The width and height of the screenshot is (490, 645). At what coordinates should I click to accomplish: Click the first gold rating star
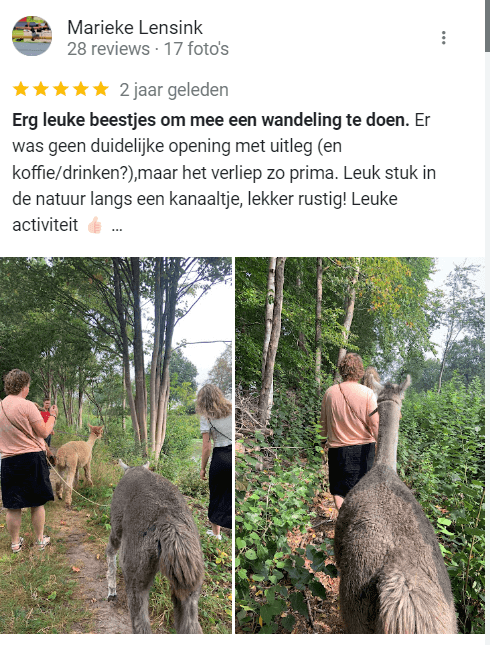pos(21,89)
